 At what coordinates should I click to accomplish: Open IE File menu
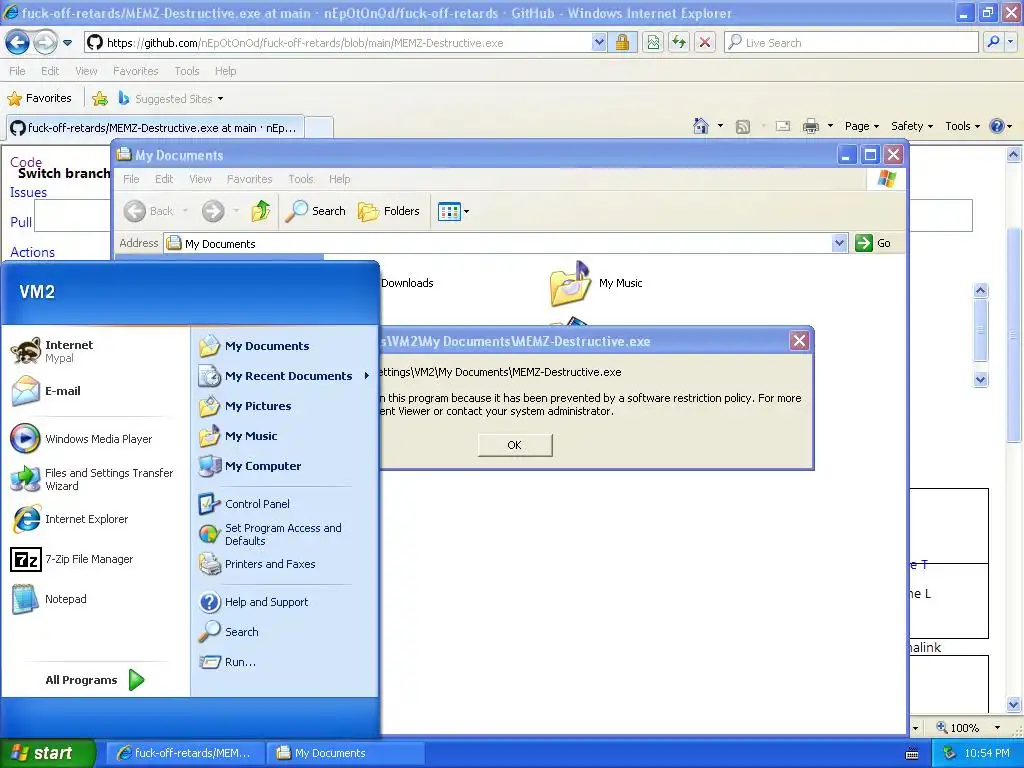[17, 71]
